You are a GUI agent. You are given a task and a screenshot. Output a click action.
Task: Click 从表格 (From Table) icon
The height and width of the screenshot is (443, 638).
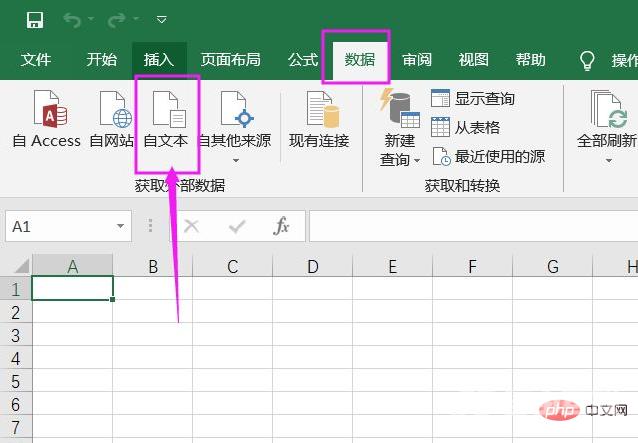465,127
